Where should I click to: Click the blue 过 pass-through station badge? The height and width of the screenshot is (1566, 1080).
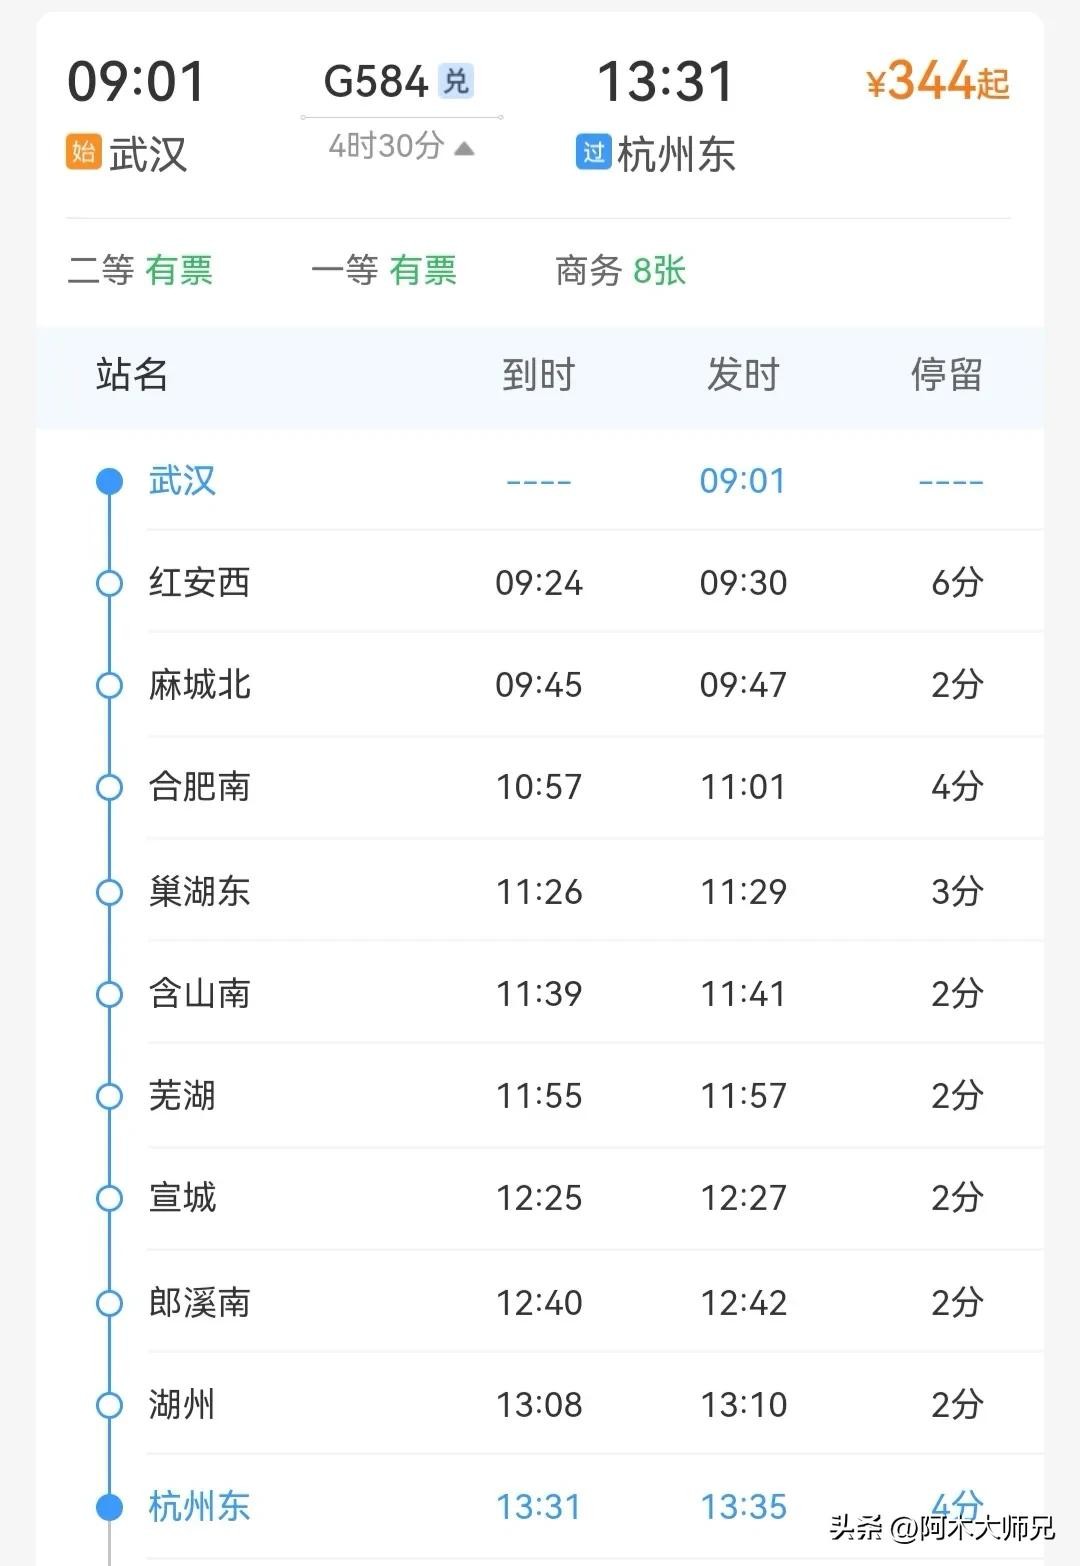click(593, 152)
